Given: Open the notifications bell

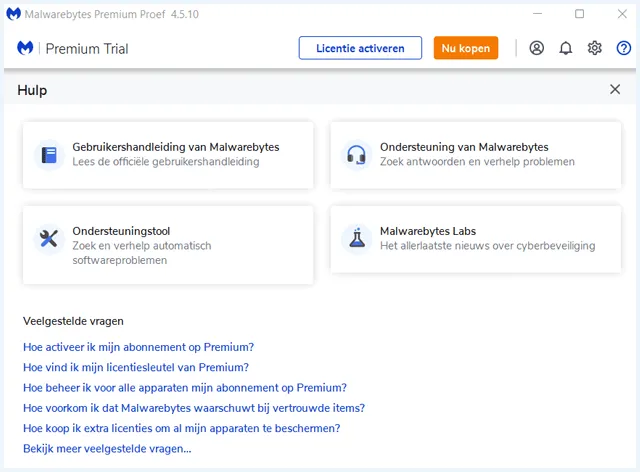Looking at the screenshot, I should pos(565,48).
